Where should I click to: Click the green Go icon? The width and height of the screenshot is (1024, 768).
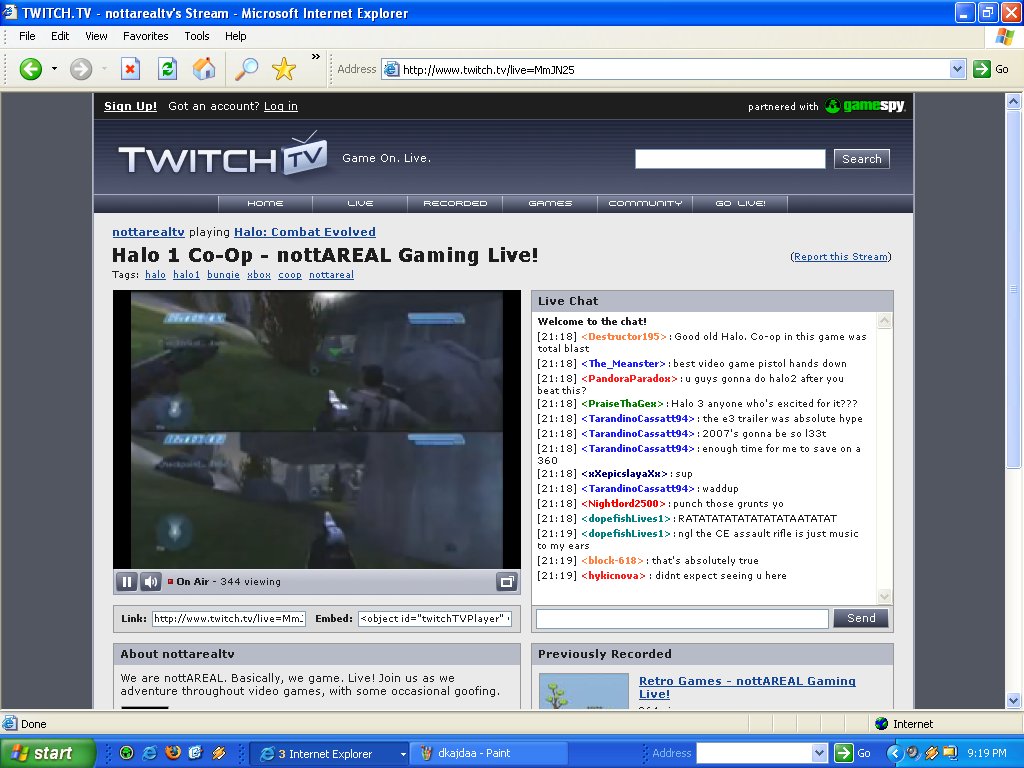click(x=981, y=69)
